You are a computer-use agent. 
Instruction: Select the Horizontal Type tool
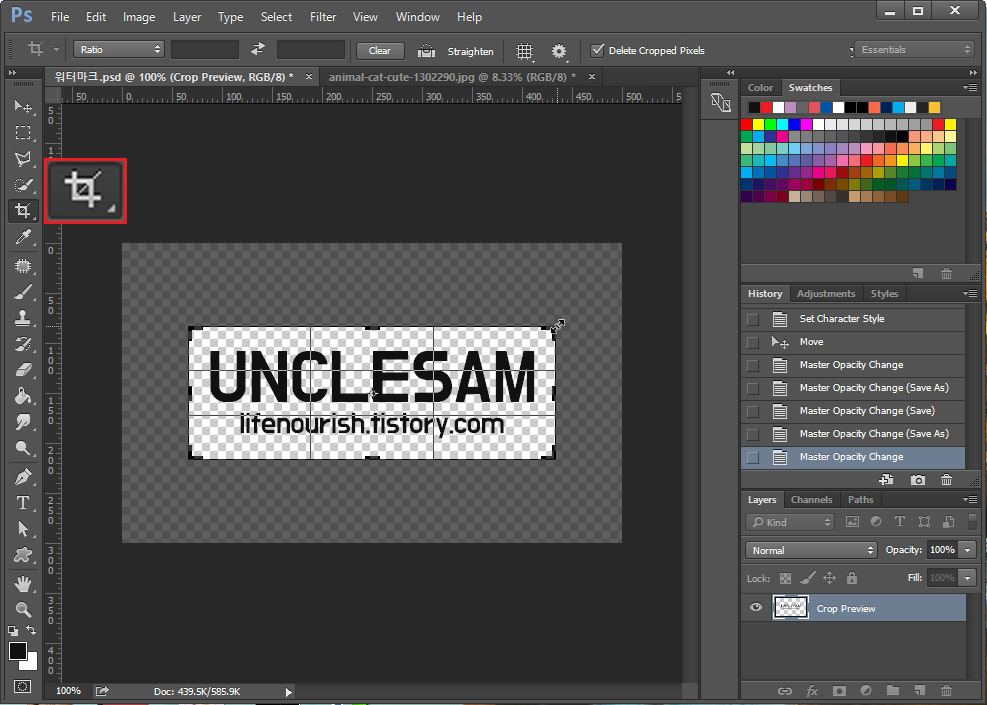pos(23,503)
